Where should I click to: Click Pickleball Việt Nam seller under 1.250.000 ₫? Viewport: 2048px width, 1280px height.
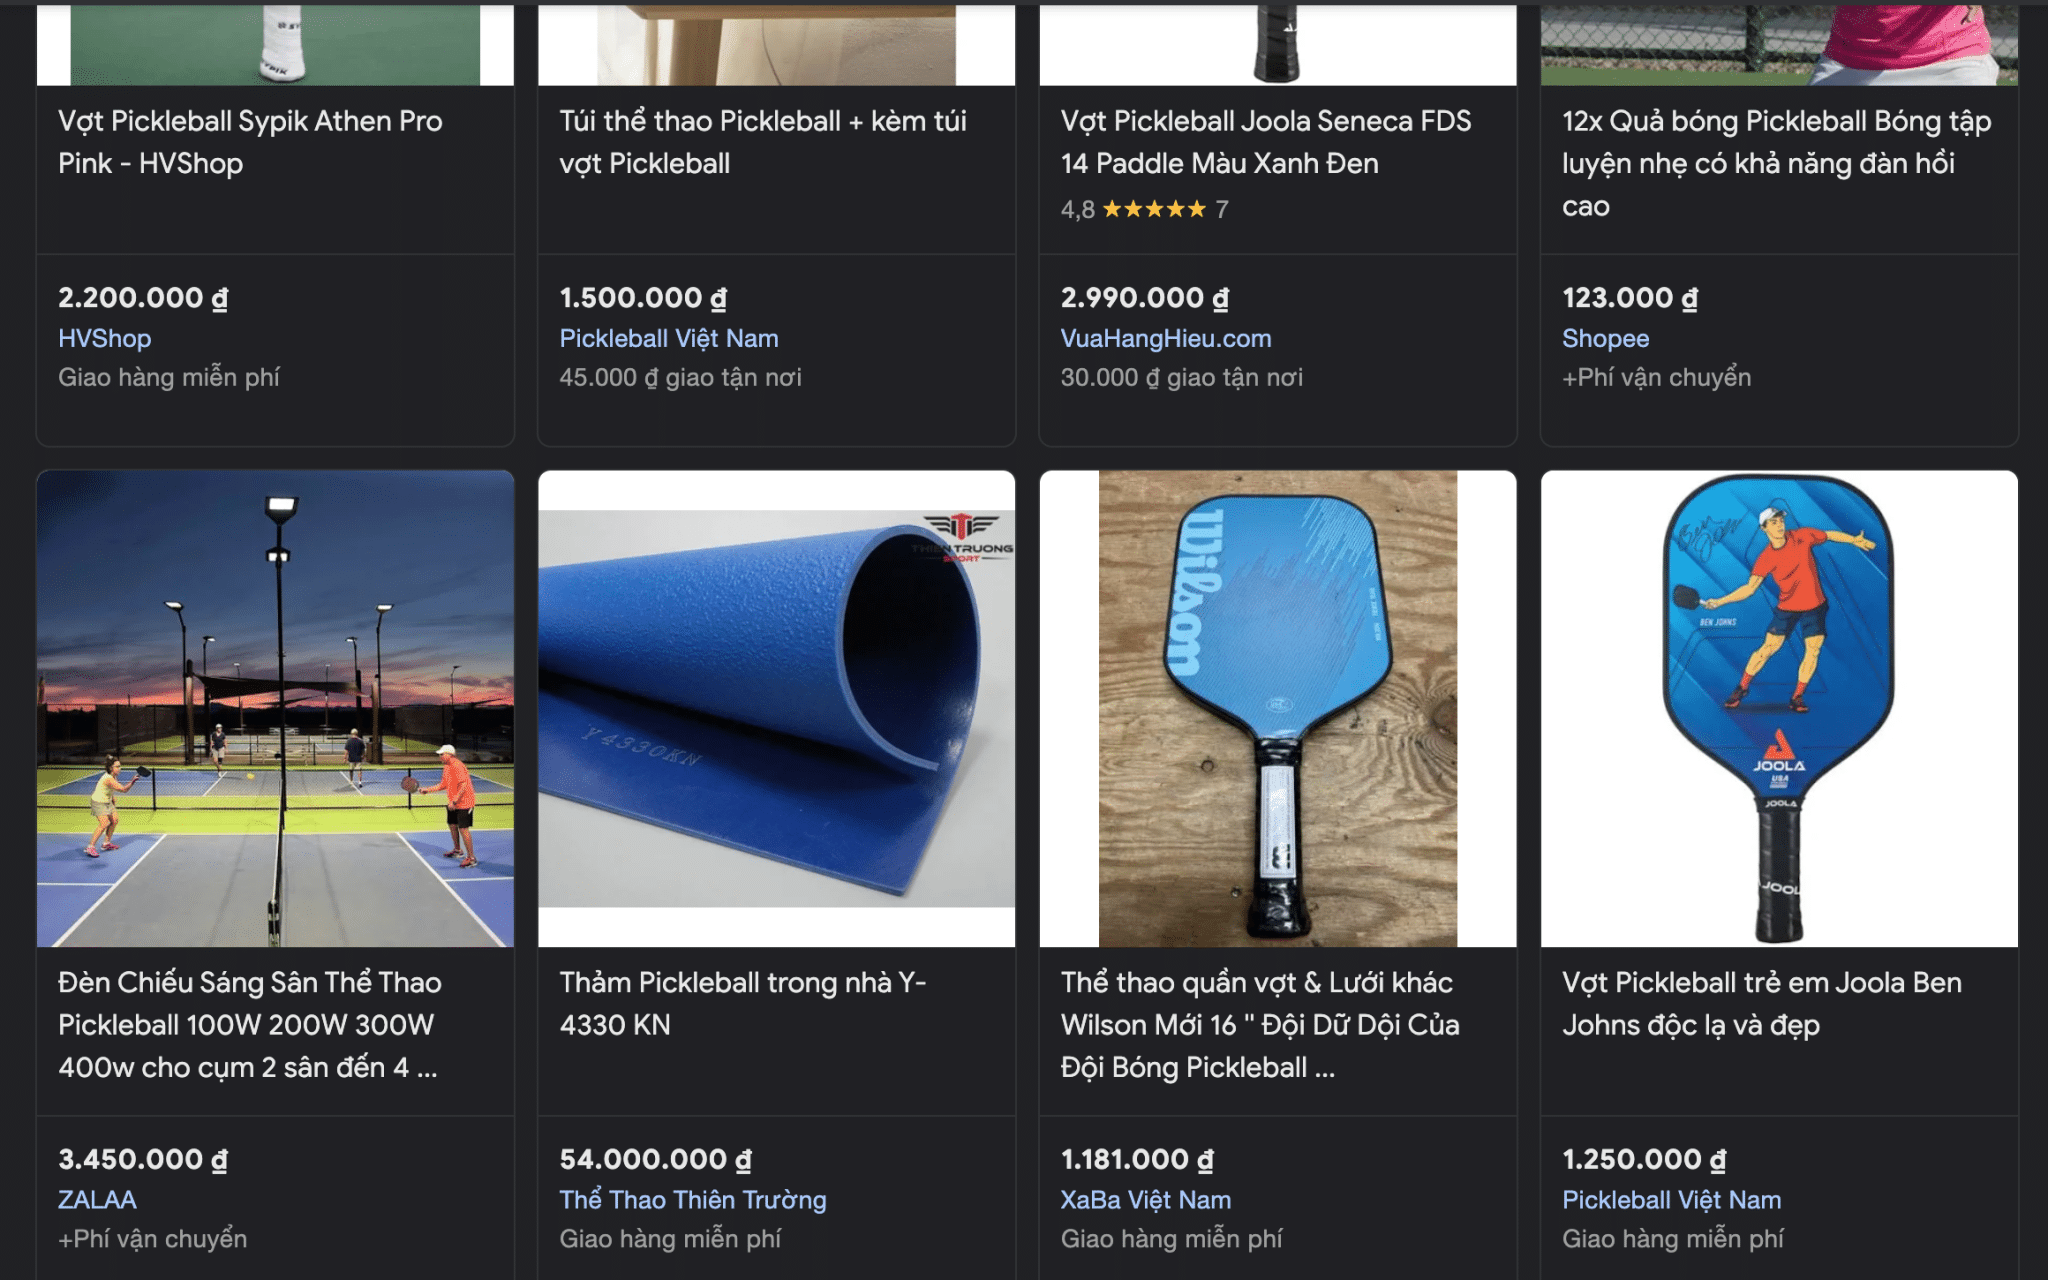[x=1671, y=1199]
